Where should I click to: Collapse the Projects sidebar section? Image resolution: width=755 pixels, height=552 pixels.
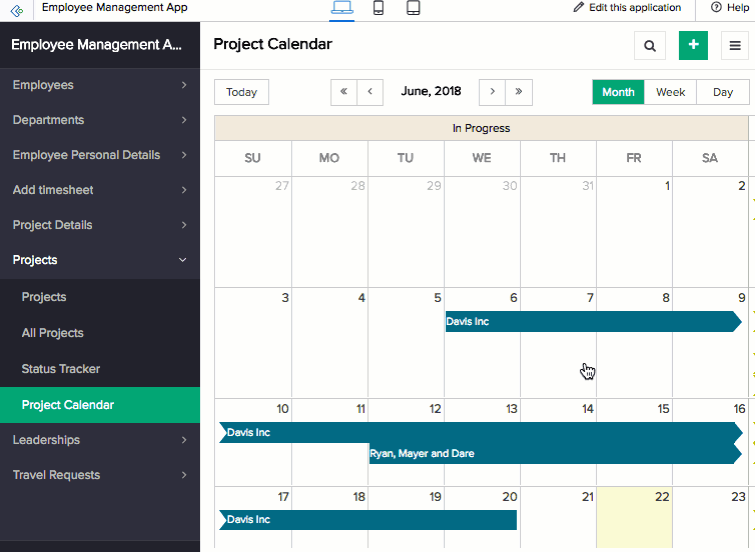pyautogui.click(x=100, y=260)
